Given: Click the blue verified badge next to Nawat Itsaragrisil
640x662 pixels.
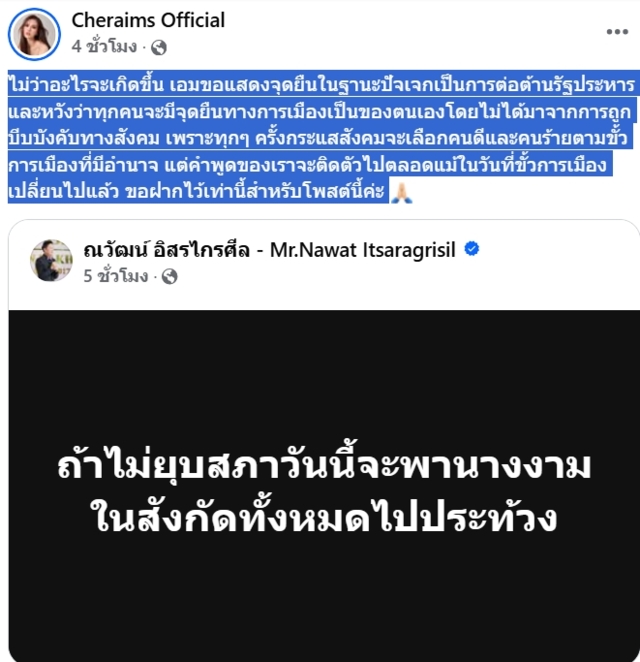Looking at the screenshot, I should [472, 249].
